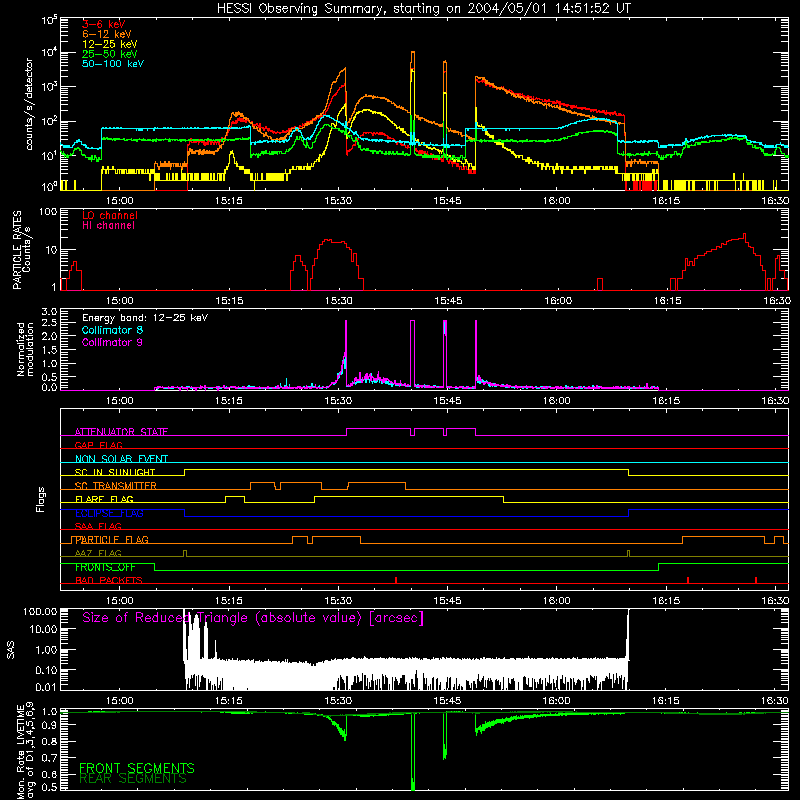Click the LO channel legend label
The width and height of the screenshot is (800, 800).
(110, 215)
